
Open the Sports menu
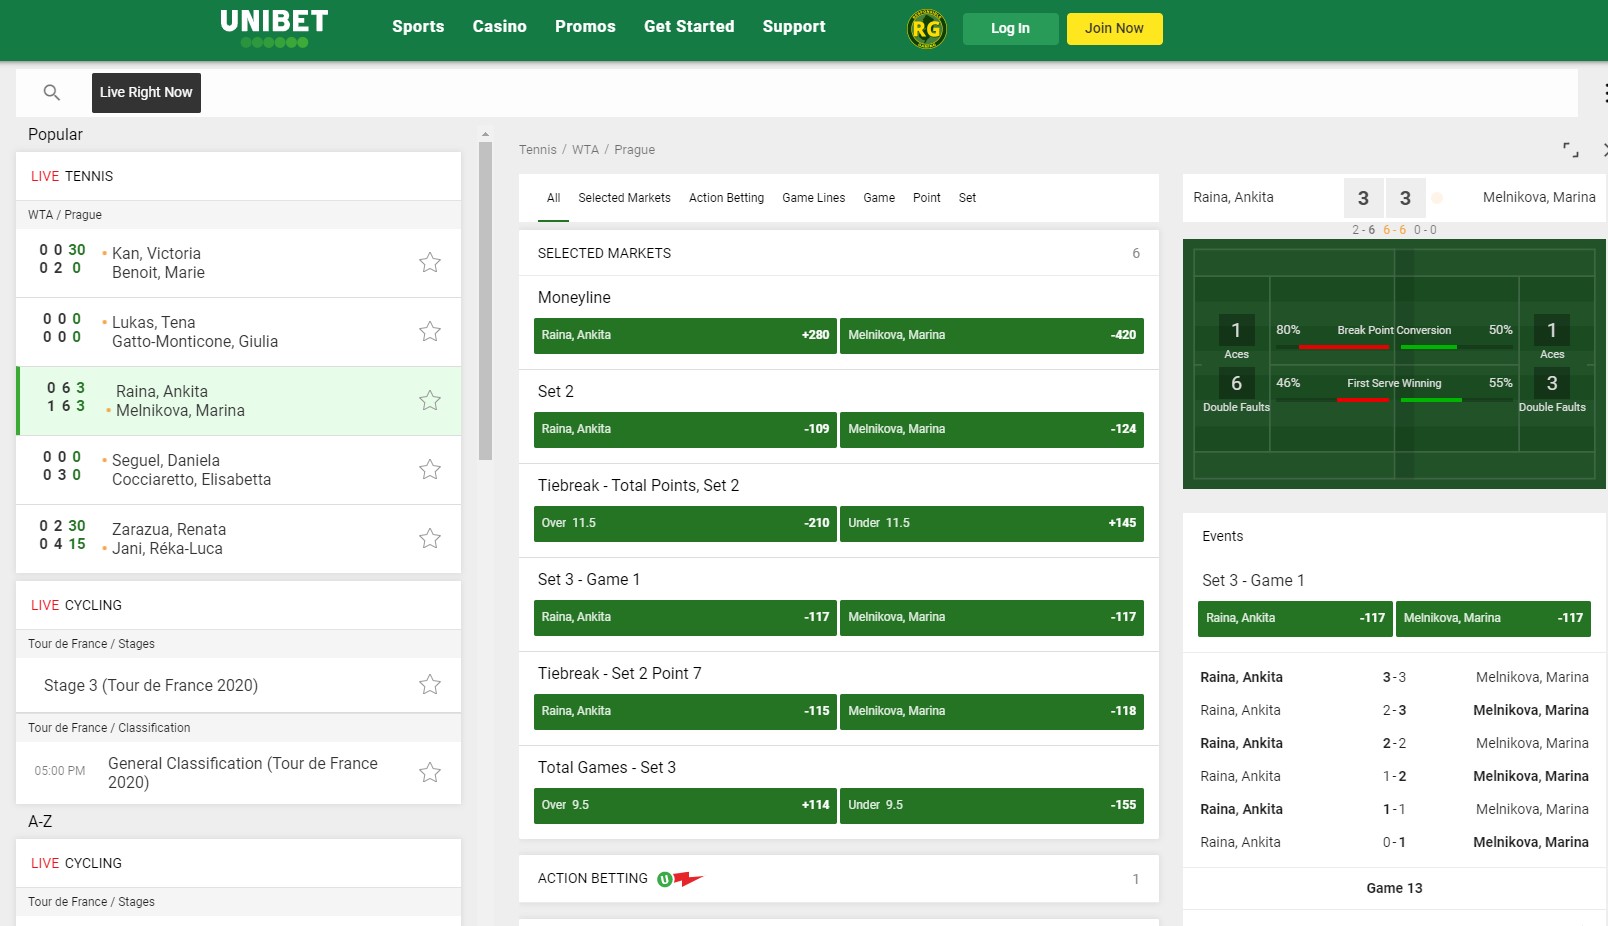tap(418, 27)
